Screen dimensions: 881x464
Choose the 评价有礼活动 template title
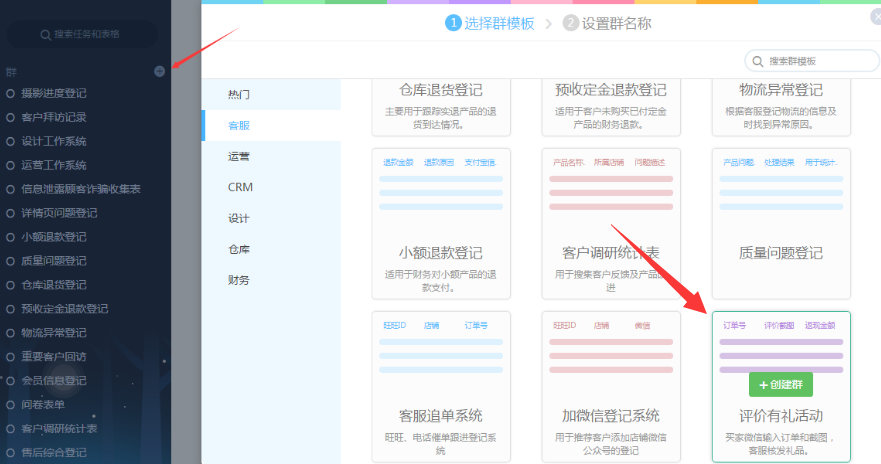[x=781, y=416]
